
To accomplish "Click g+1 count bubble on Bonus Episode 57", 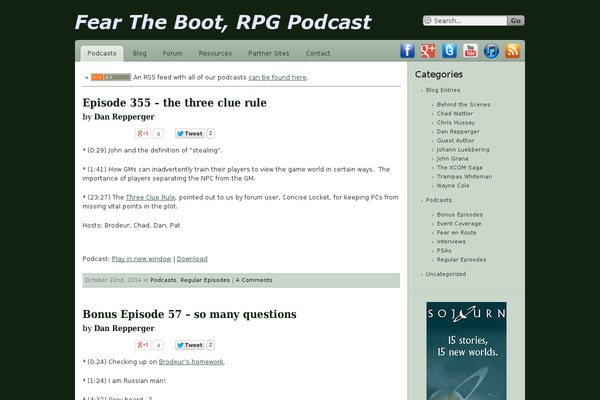I will [158, 345].
